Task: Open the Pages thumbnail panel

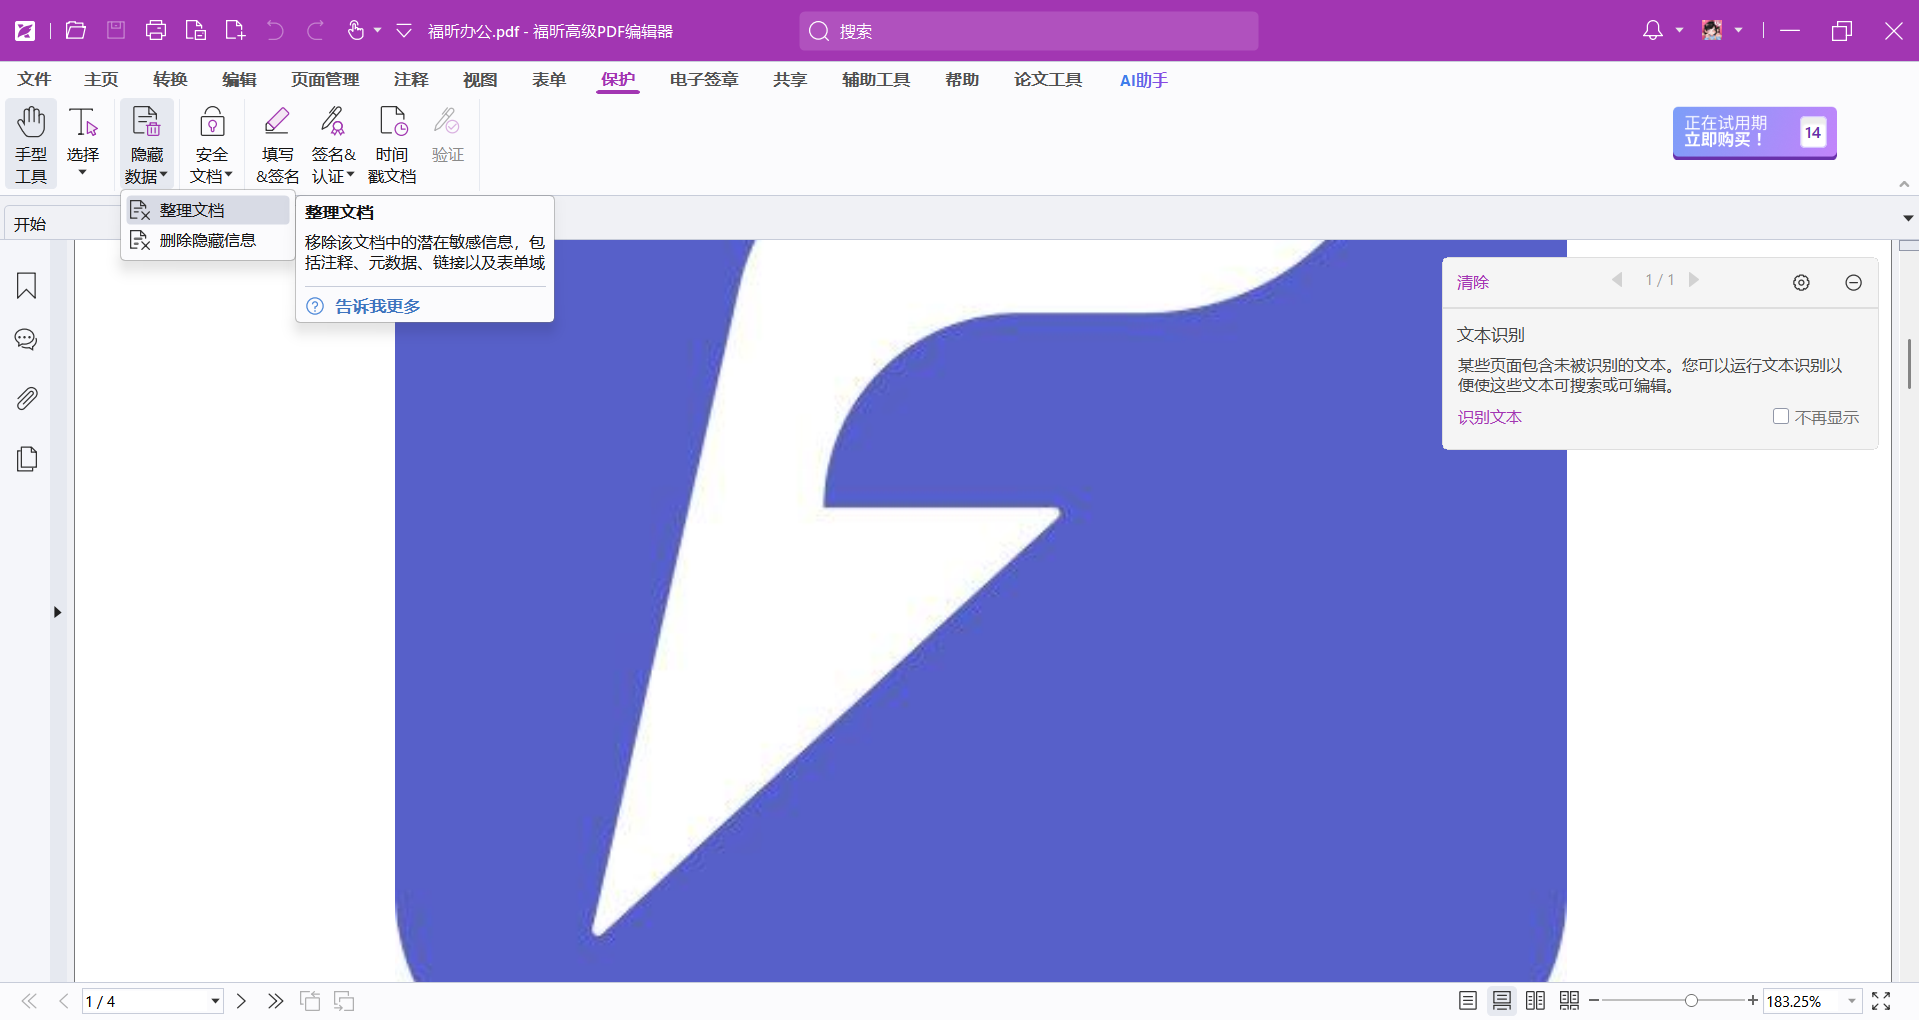Action: 27,459
